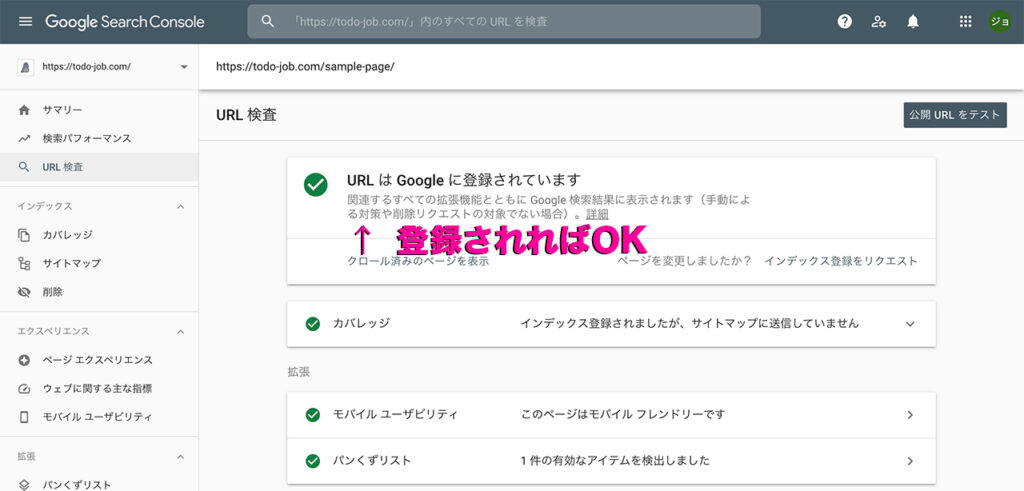This screenshot has height=491, width=1024.
Task: Open カバレッジ in the sidebar
Action: click(x=99, y=235)
